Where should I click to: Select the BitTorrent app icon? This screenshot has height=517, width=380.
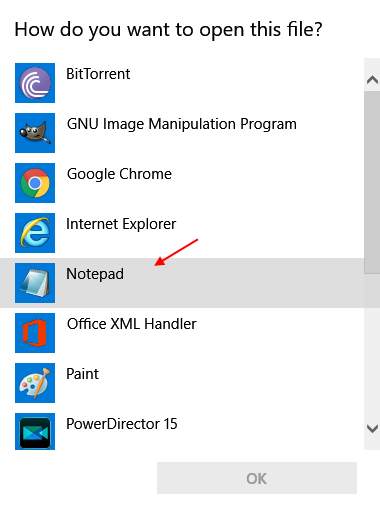(35, 83)
